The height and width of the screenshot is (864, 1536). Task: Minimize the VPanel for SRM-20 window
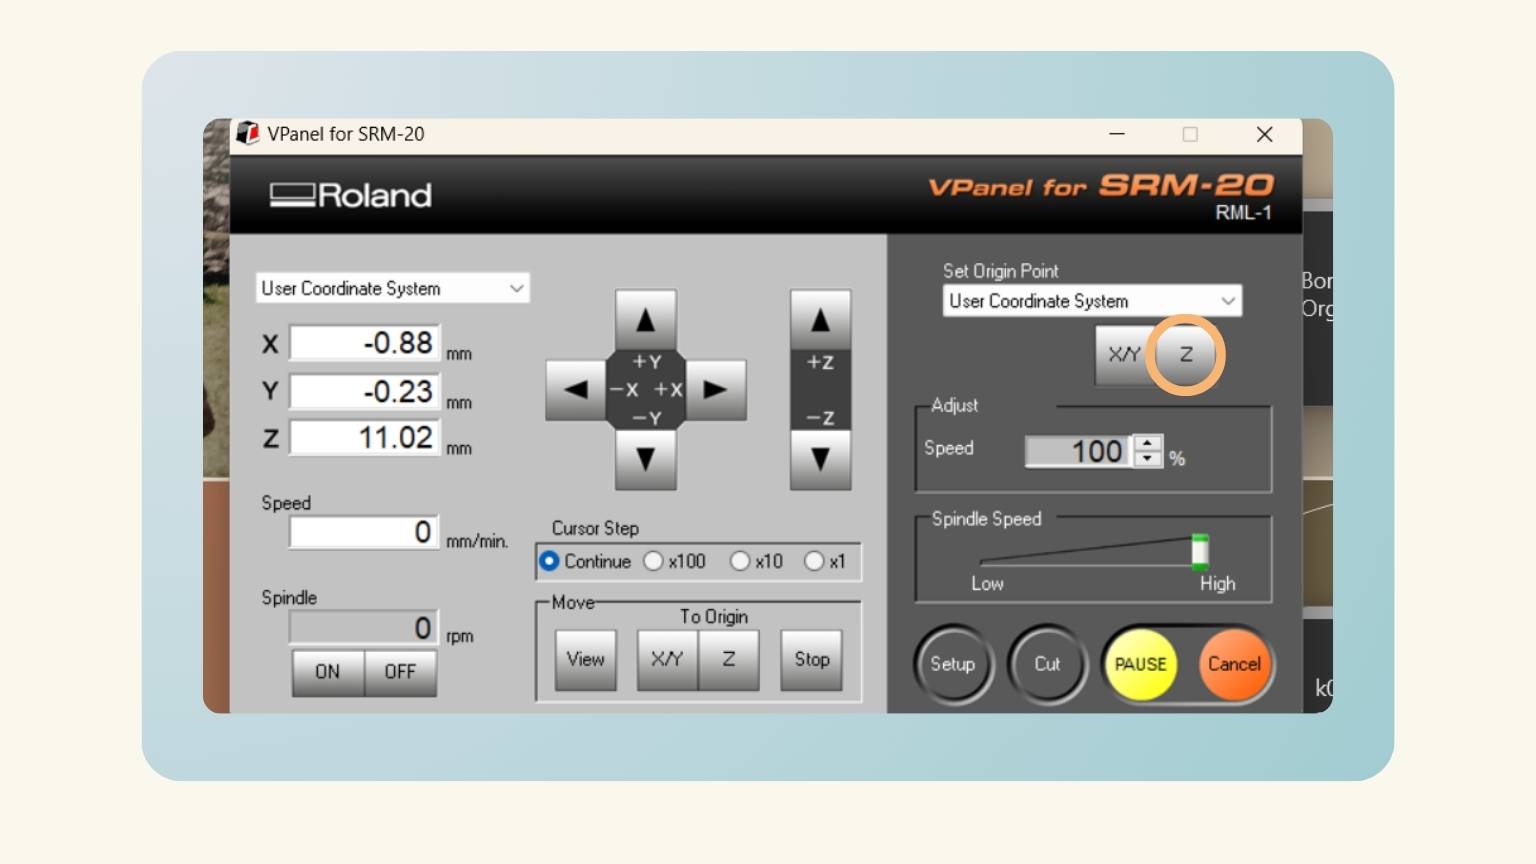click(1117, 134)
